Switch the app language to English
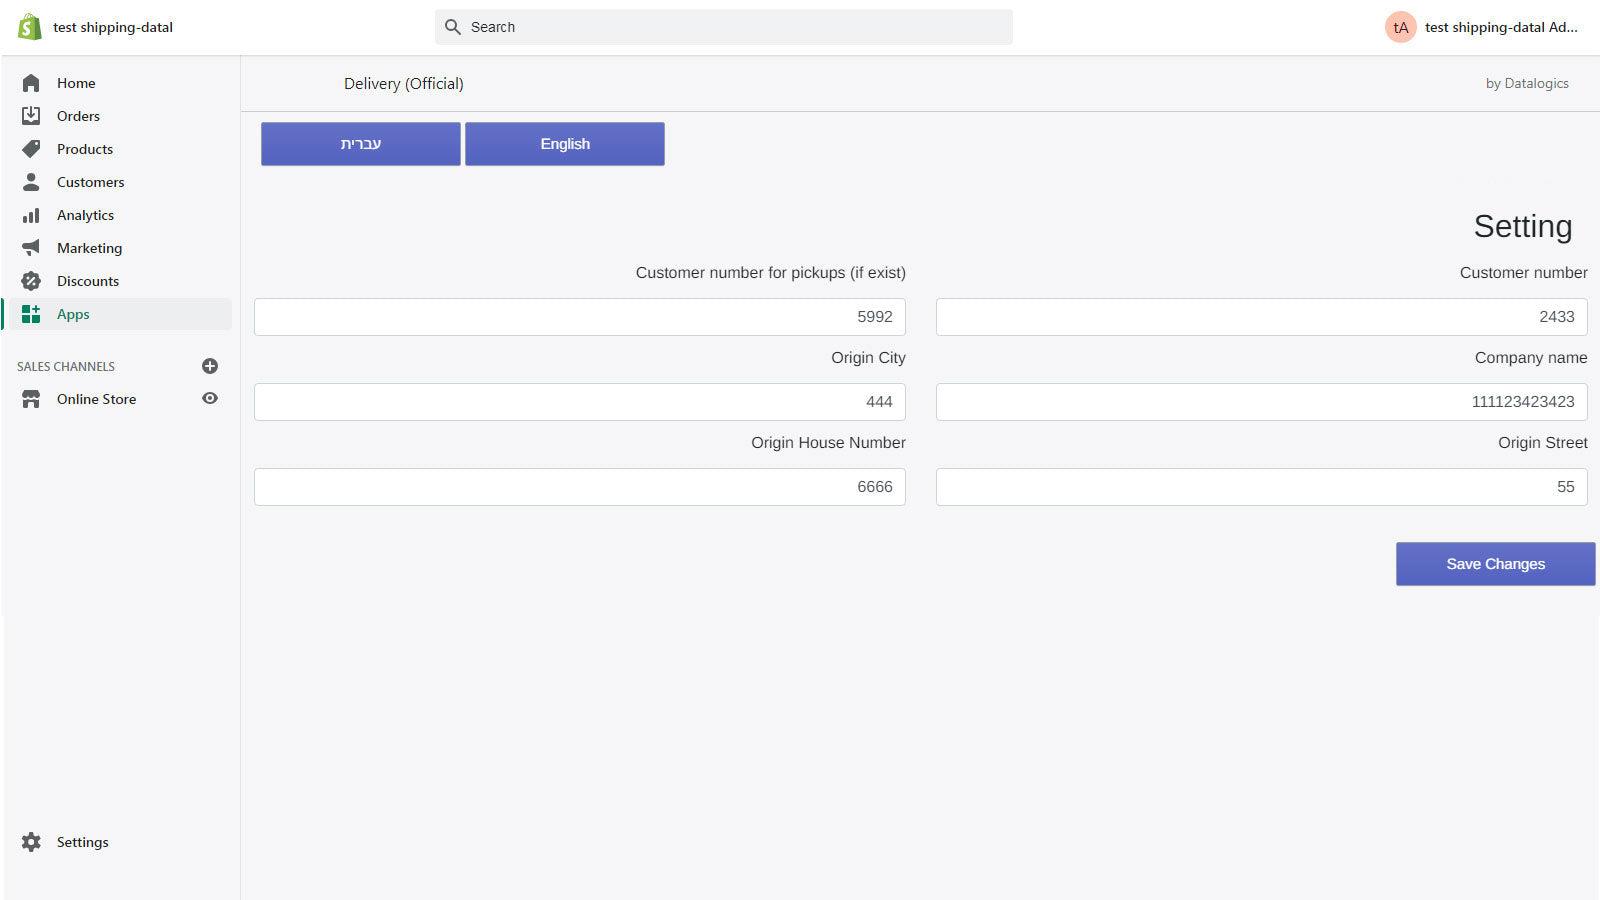 coord(564,143)
